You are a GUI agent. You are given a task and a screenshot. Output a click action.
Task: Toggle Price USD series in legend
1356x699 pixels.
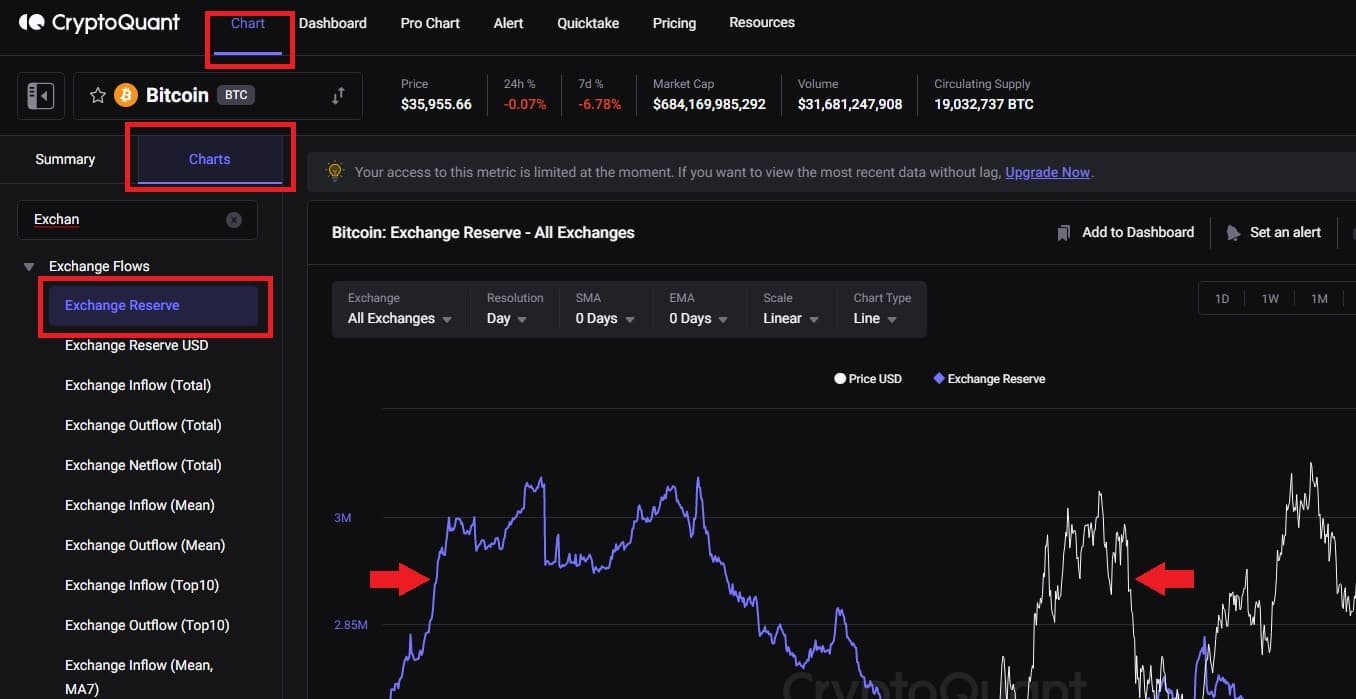pos(868,379)
